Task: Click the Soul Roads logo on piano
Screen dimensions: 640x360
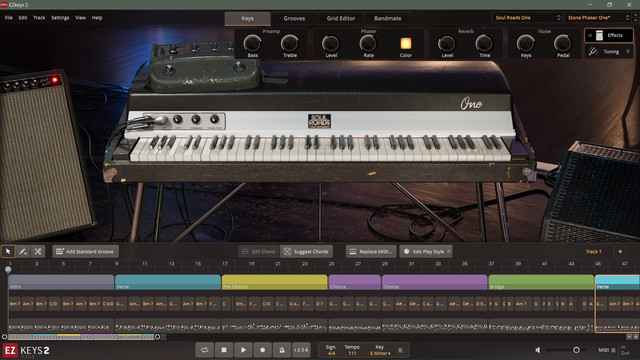Action: 319,121
